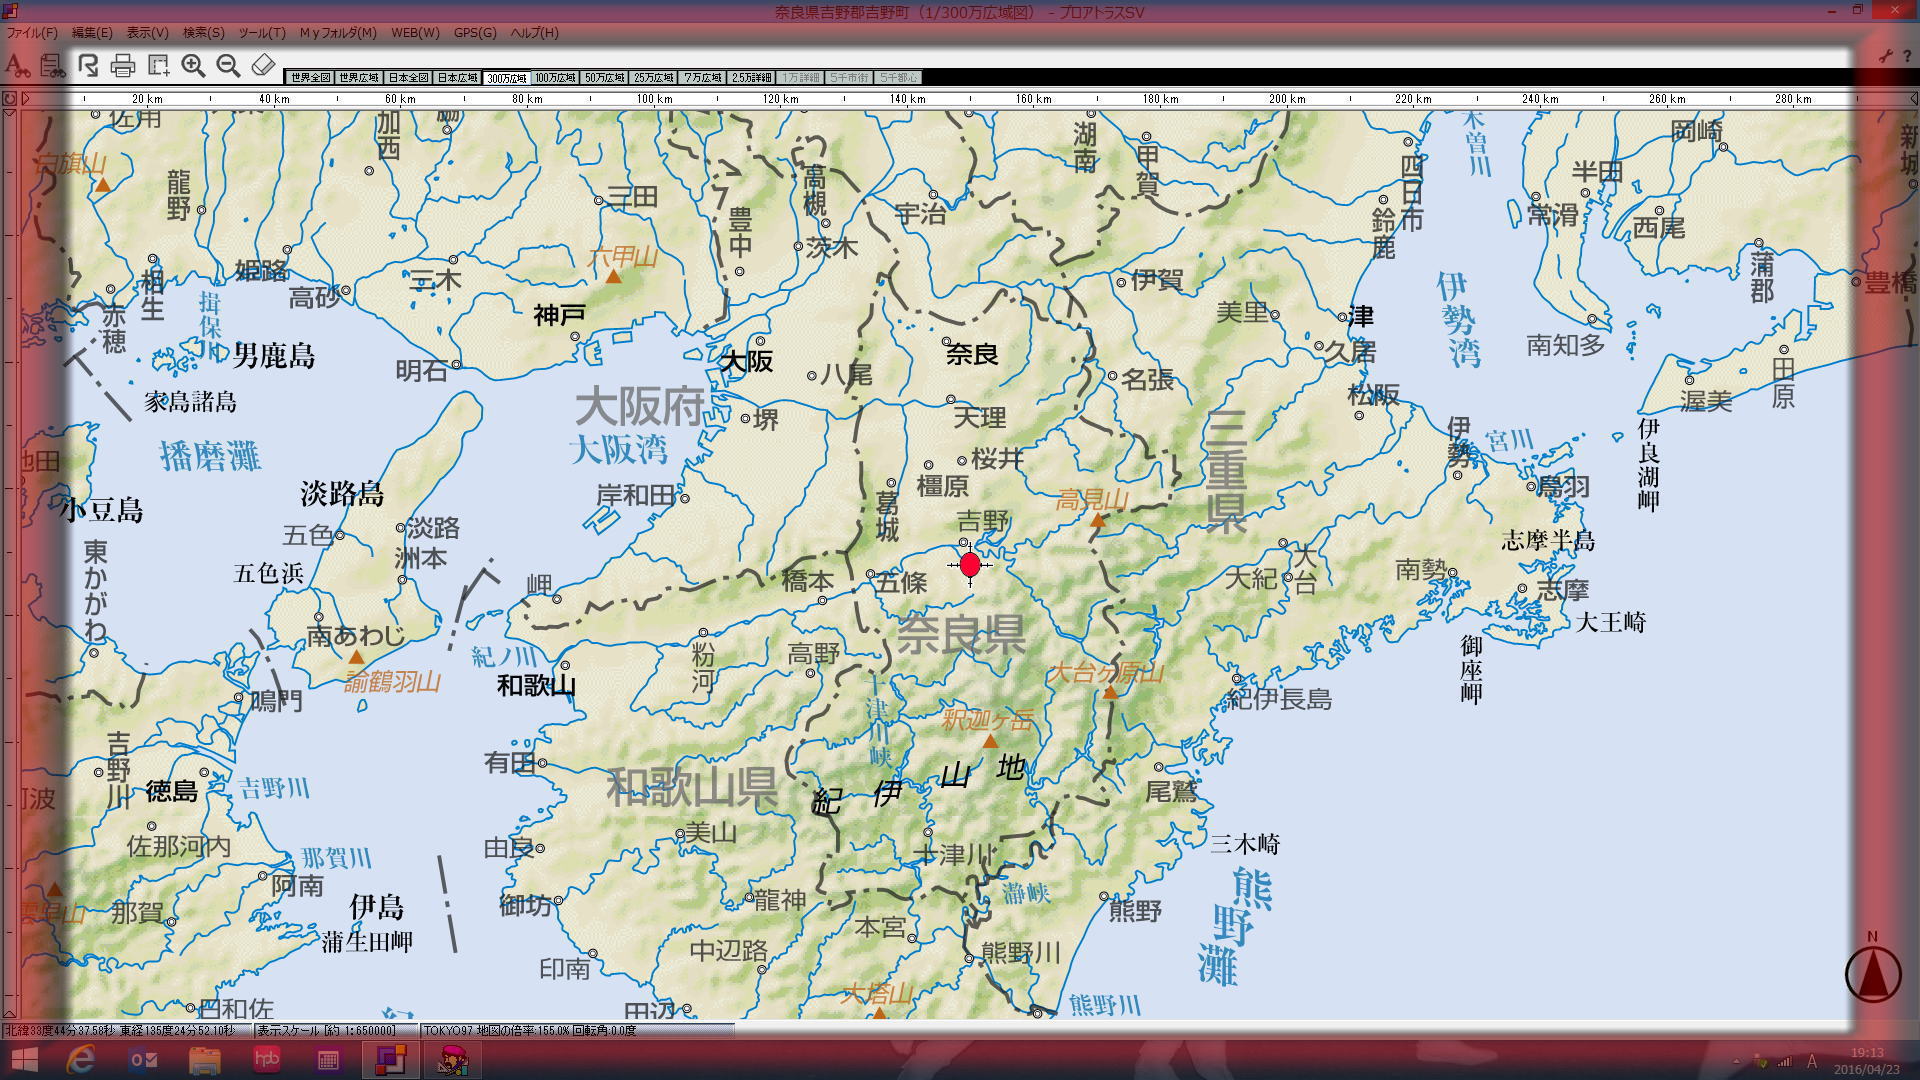Click the red location marker on map
This screenshot has width=1920, height=1080.
(x=970, y=565)
